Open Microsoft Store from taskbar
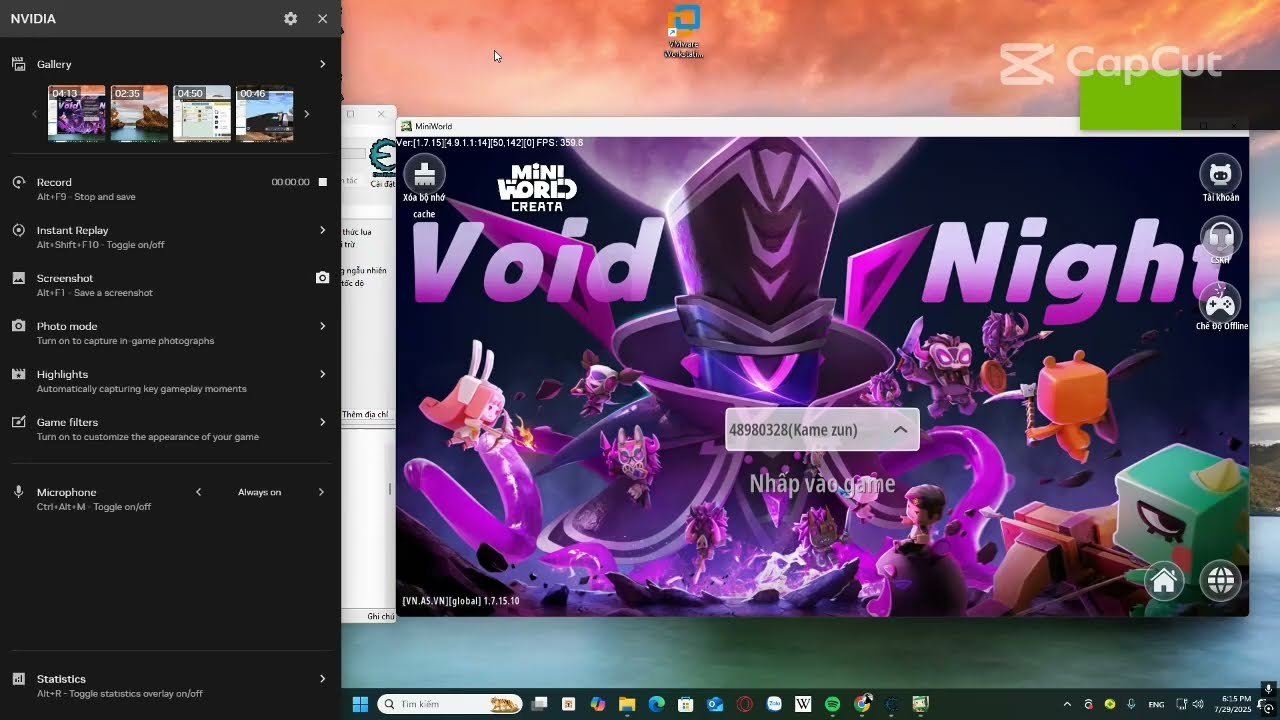The width and height of the screenshot is (1280, 720). point(685,704)
